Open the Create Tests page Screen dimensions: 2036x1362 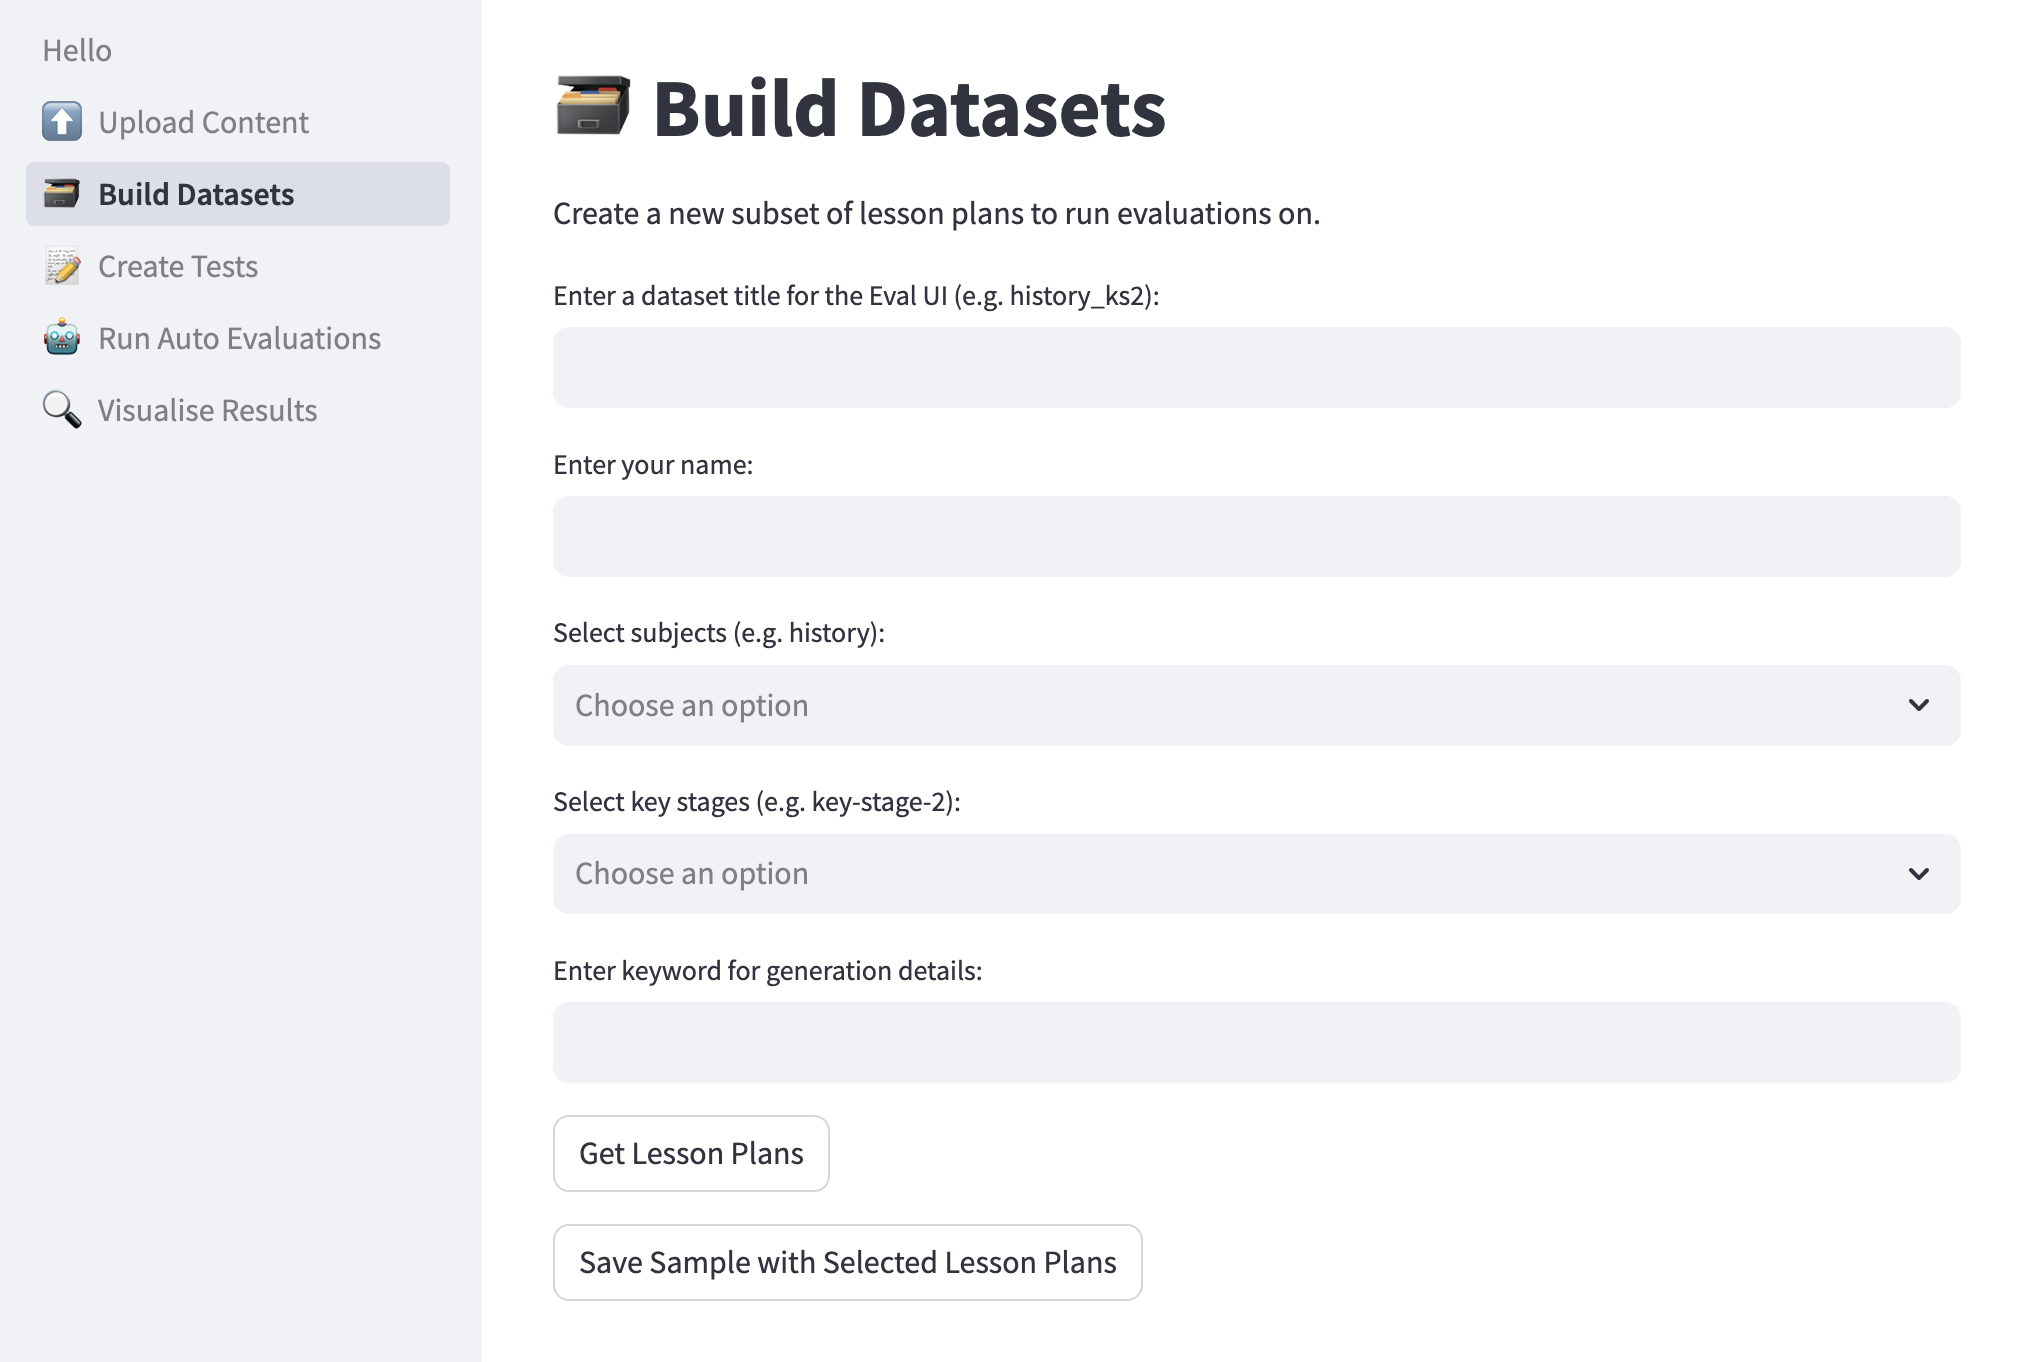tap(178, 266)
